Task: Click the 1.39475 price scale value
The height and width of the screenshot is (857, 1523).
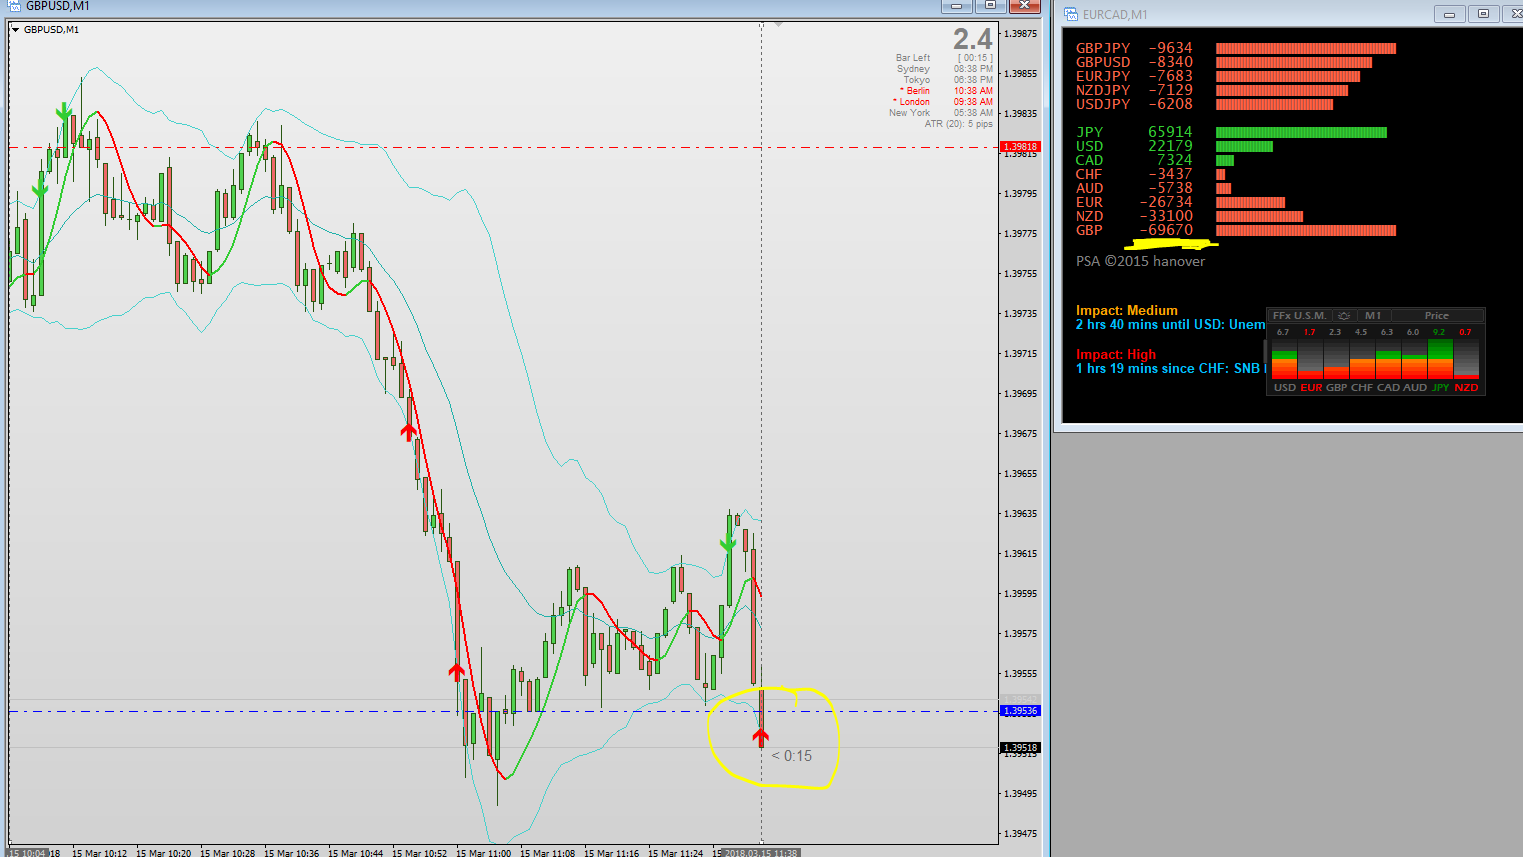Action: click(1020, 833)
